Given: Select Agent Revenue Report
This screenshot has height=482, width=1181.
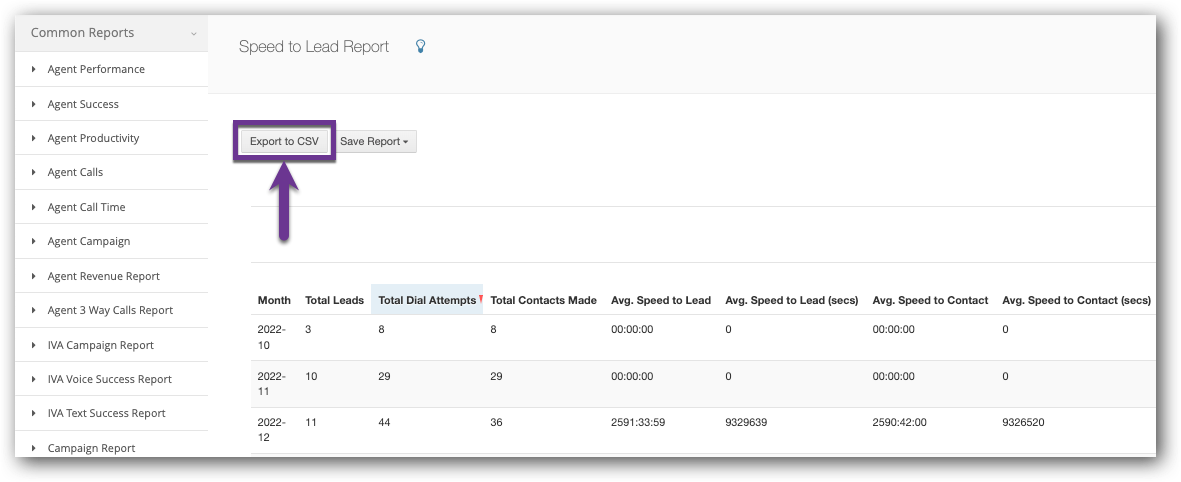Looking at the screenshot, I should 103,276.
